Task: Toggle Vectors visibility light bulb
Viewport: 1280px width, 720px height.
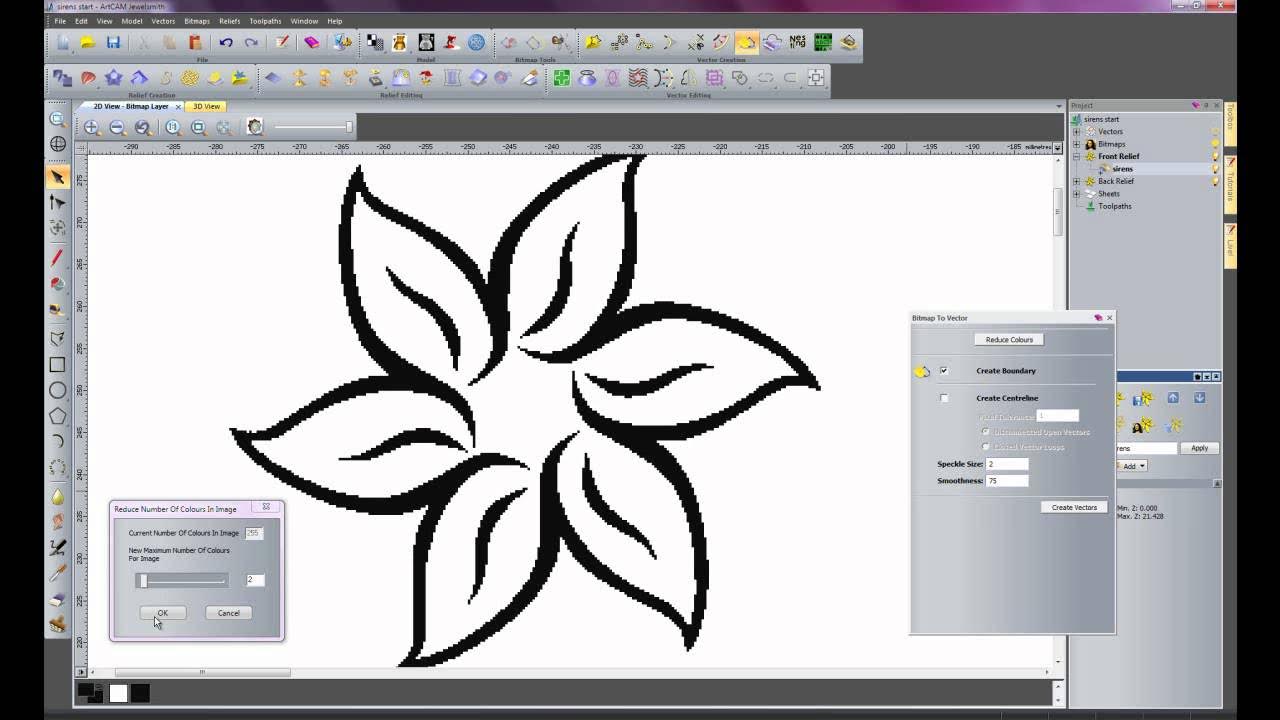Action: 1216,131
